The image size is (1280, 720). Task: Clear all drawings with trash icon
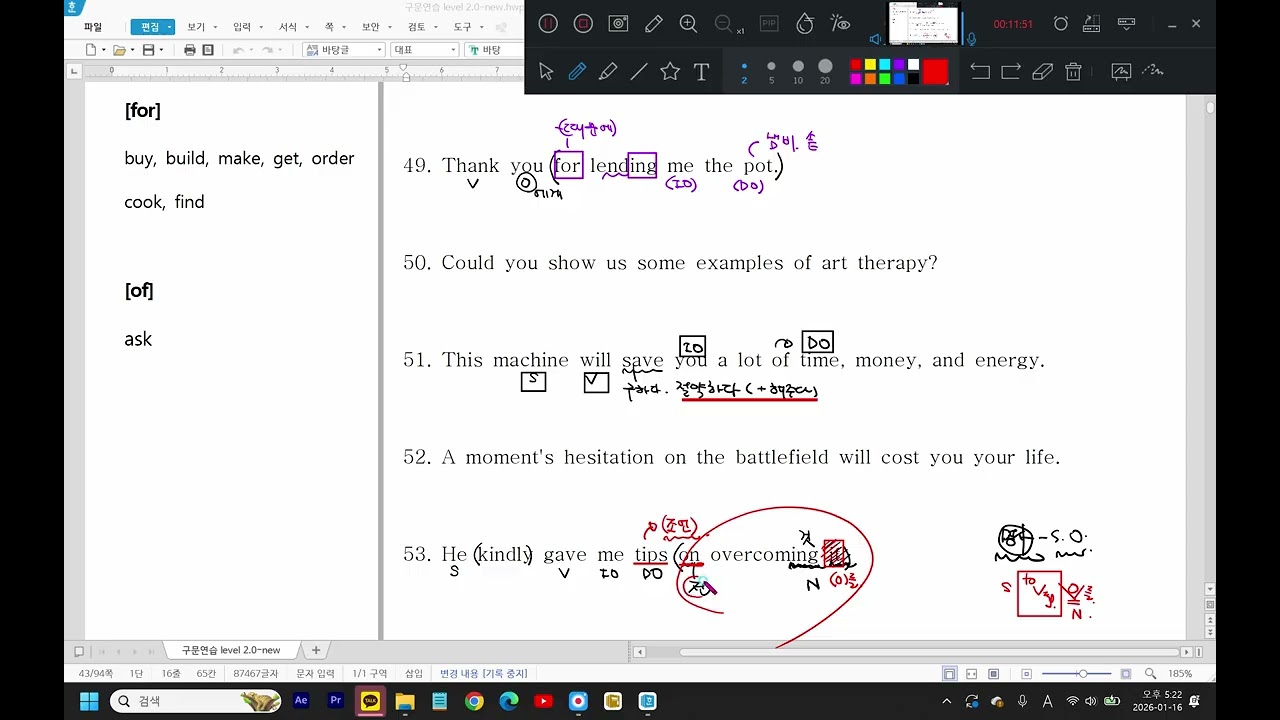click(1073, 71)
